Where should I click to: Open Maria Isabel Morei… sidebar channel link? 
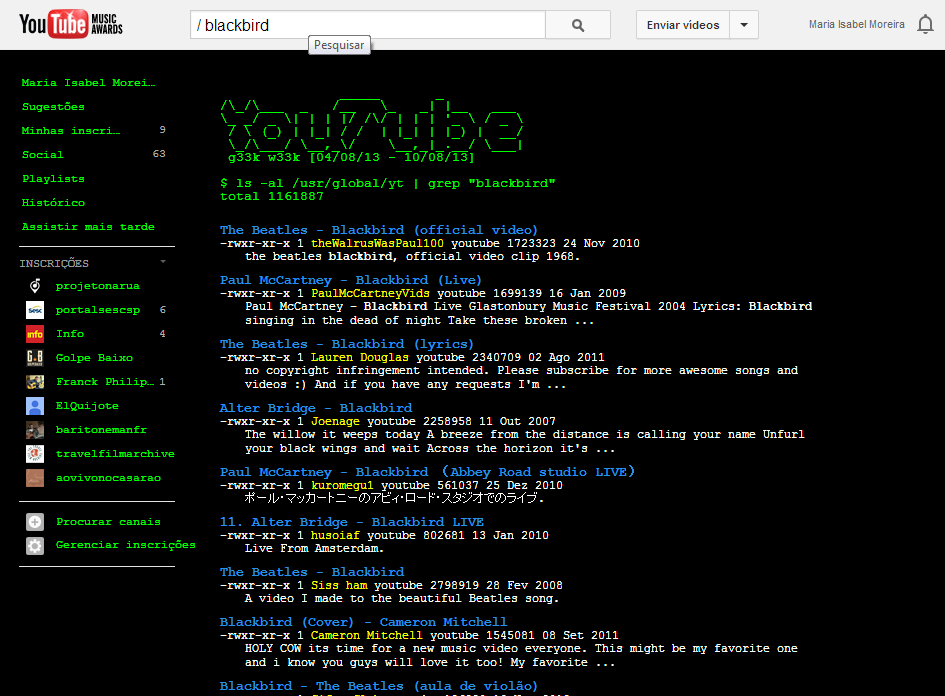coord(89,83)
